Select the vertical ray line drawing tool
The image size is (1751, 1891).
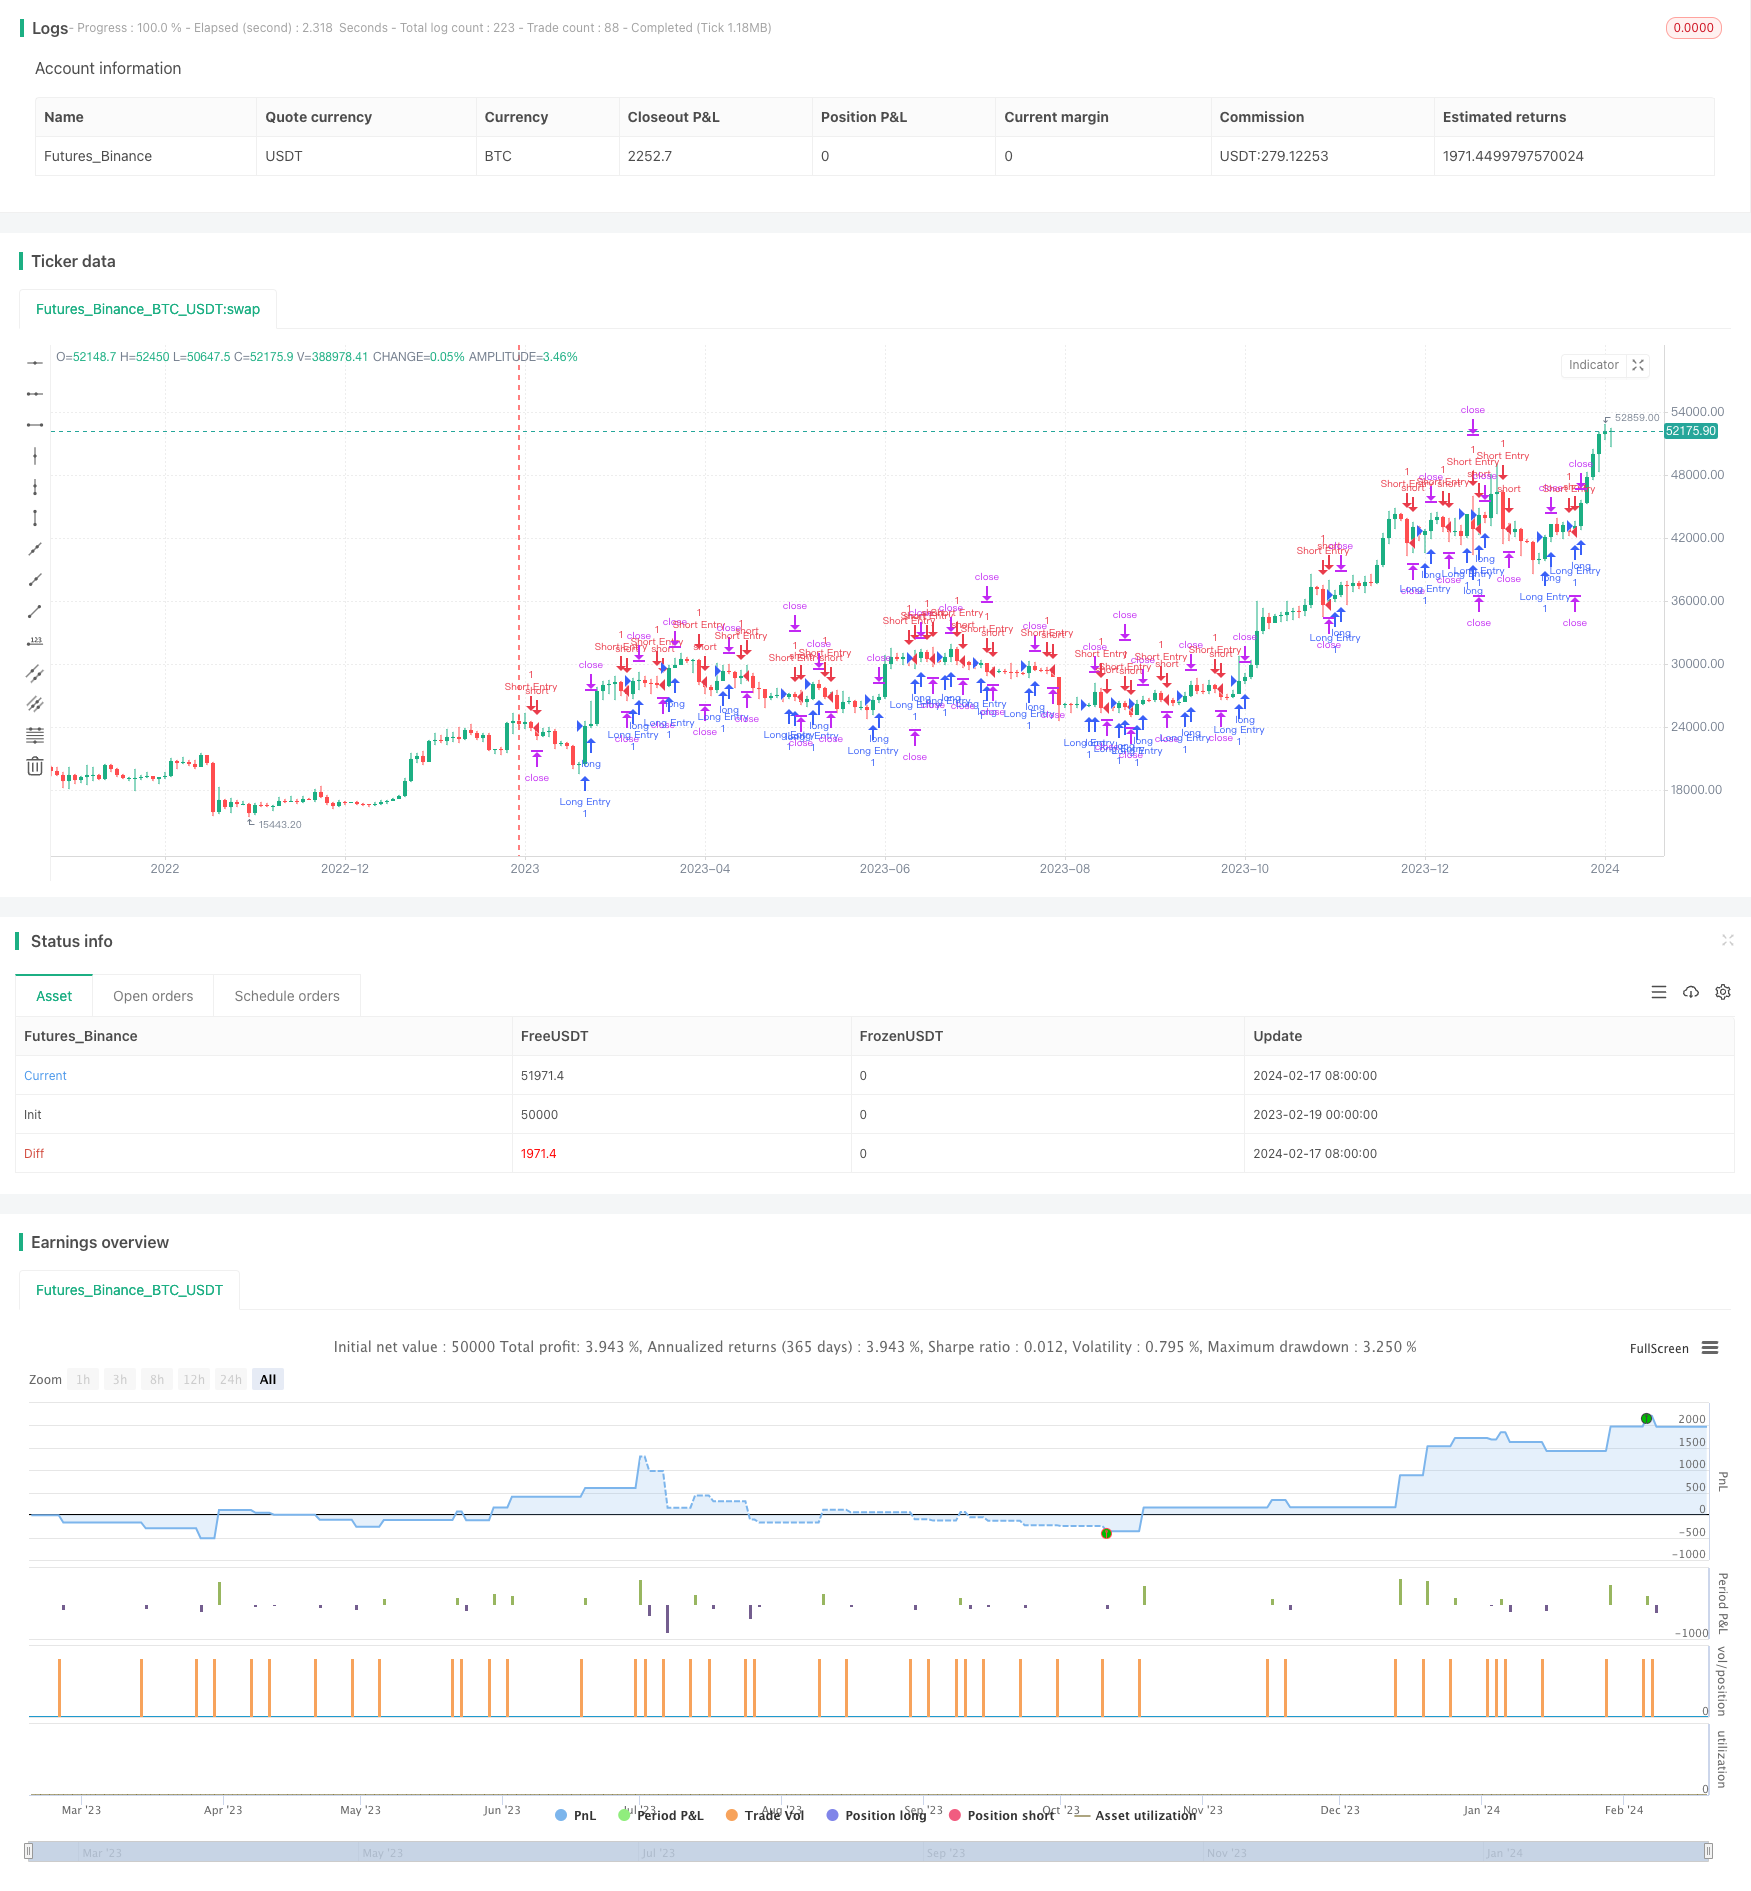coord(35,487)
